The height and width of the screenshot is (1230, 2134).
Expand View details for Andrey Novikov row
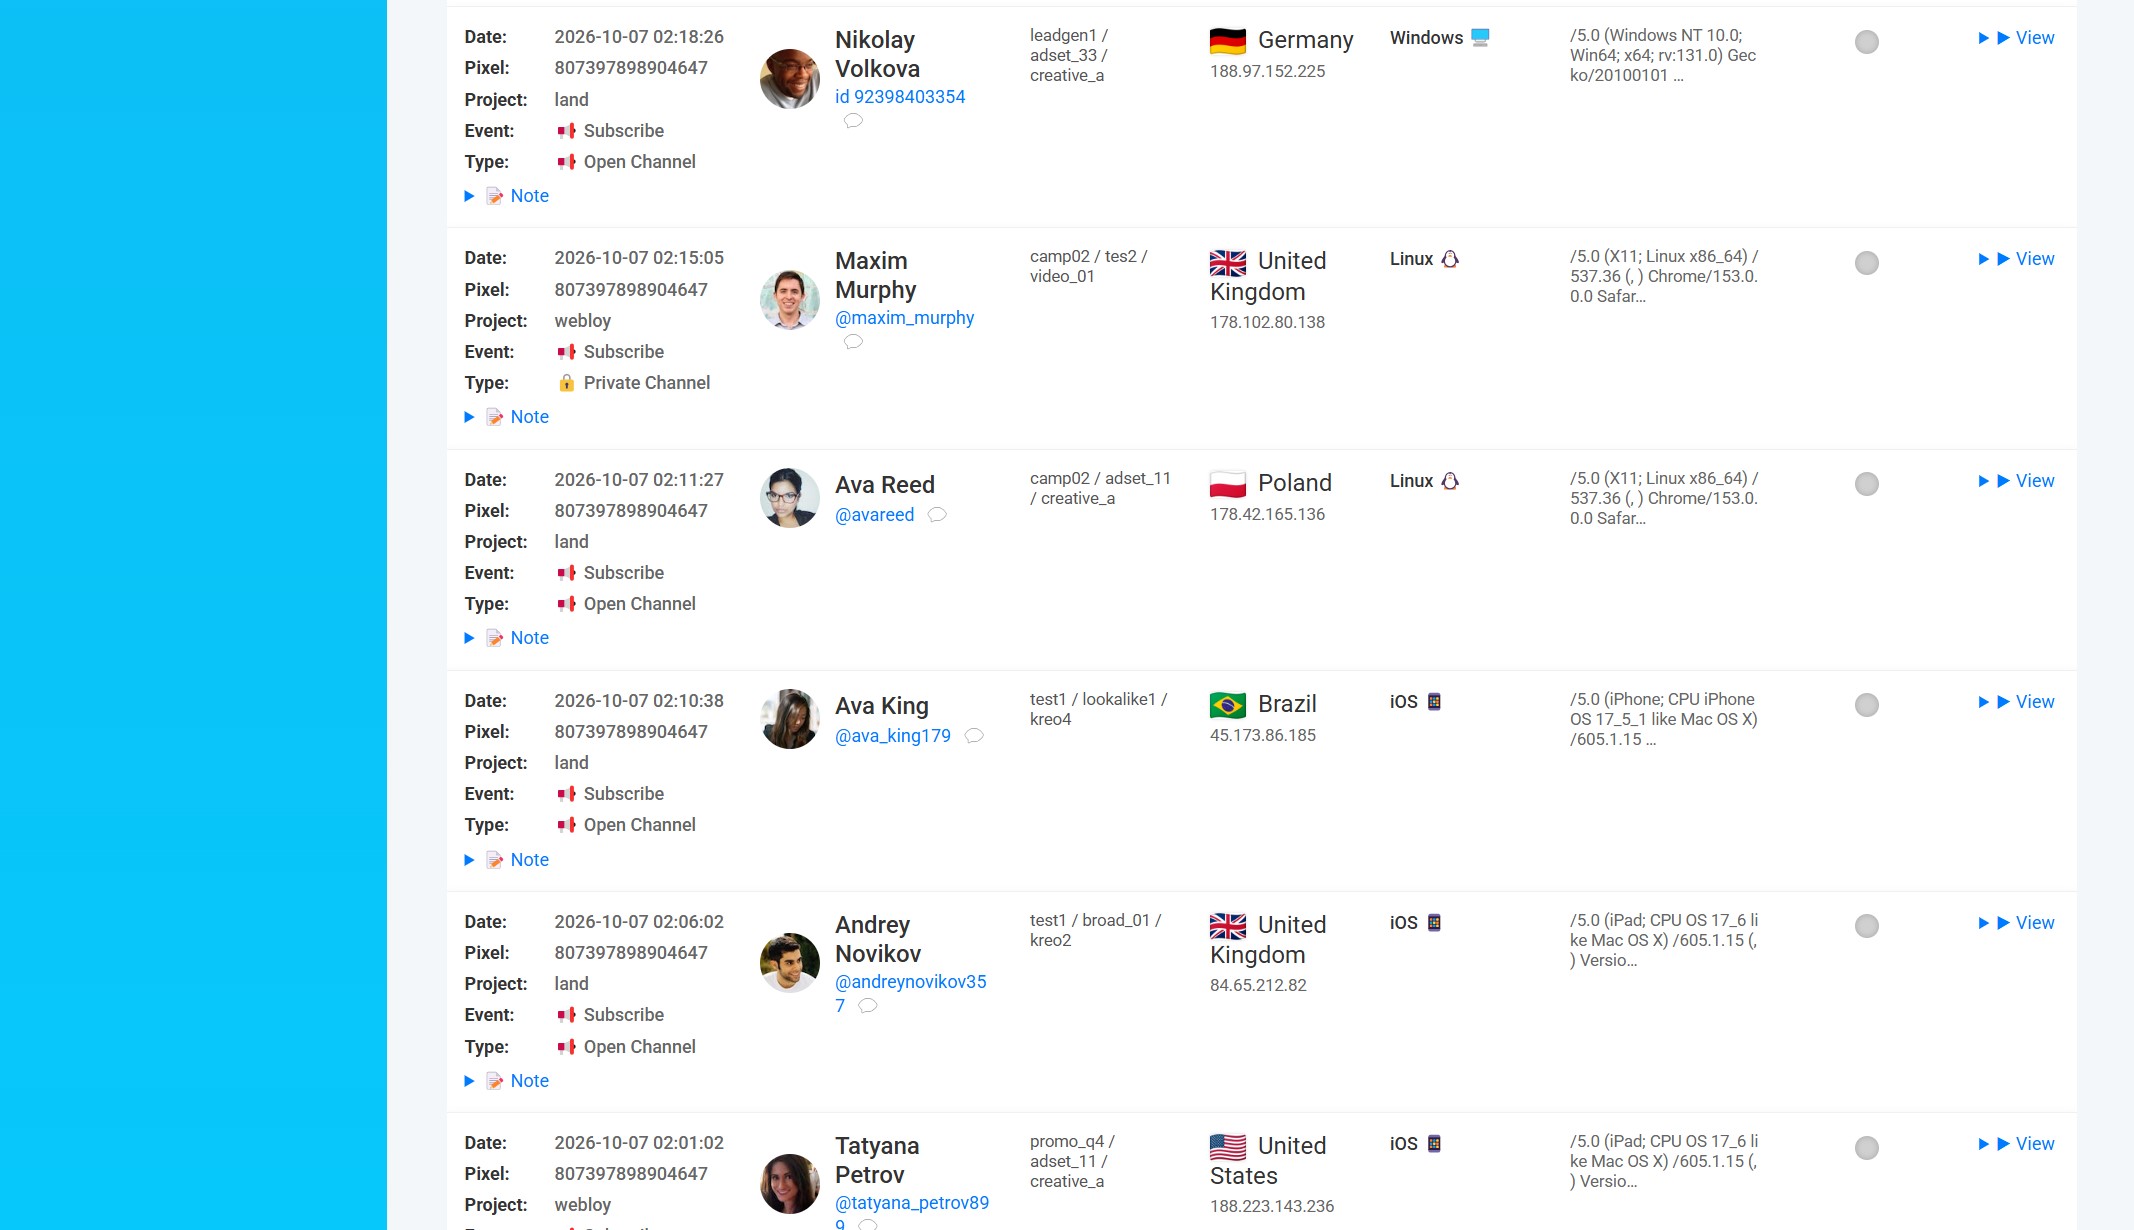[x=2016, y=923]
